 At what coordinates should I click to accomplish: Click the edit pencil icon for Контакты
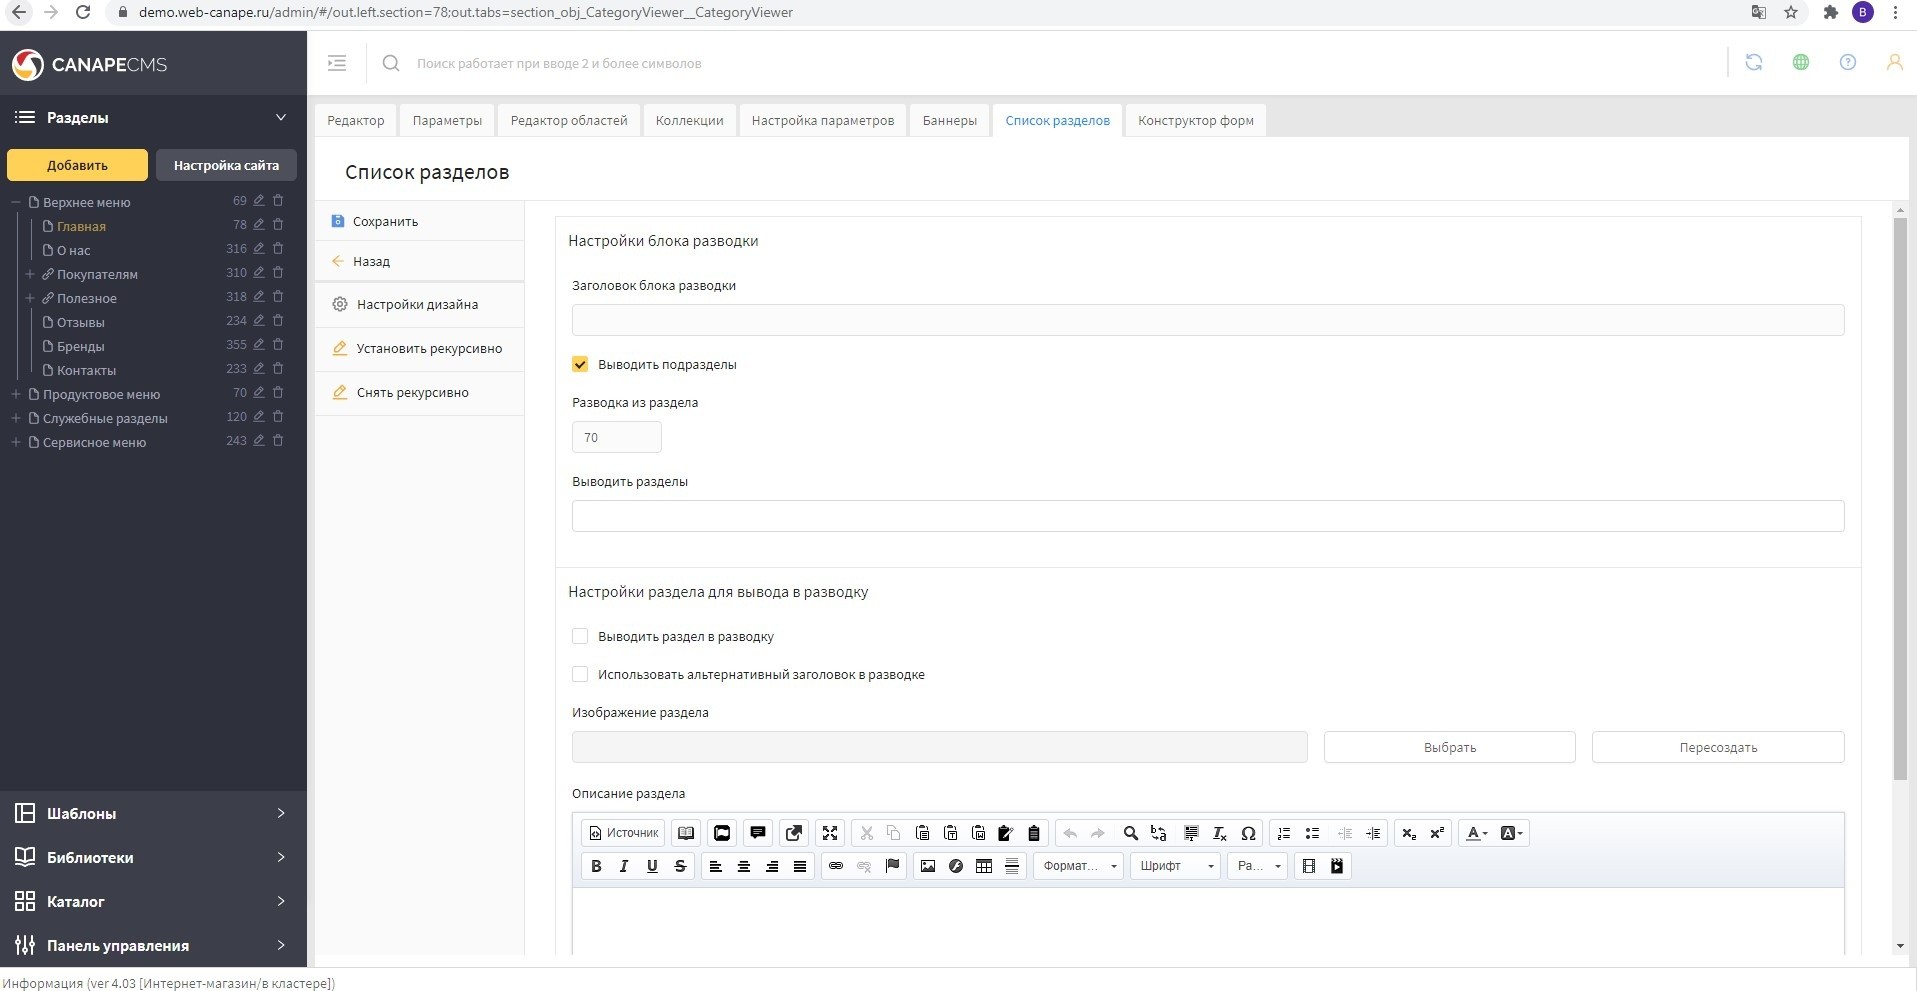coord(259,369)
